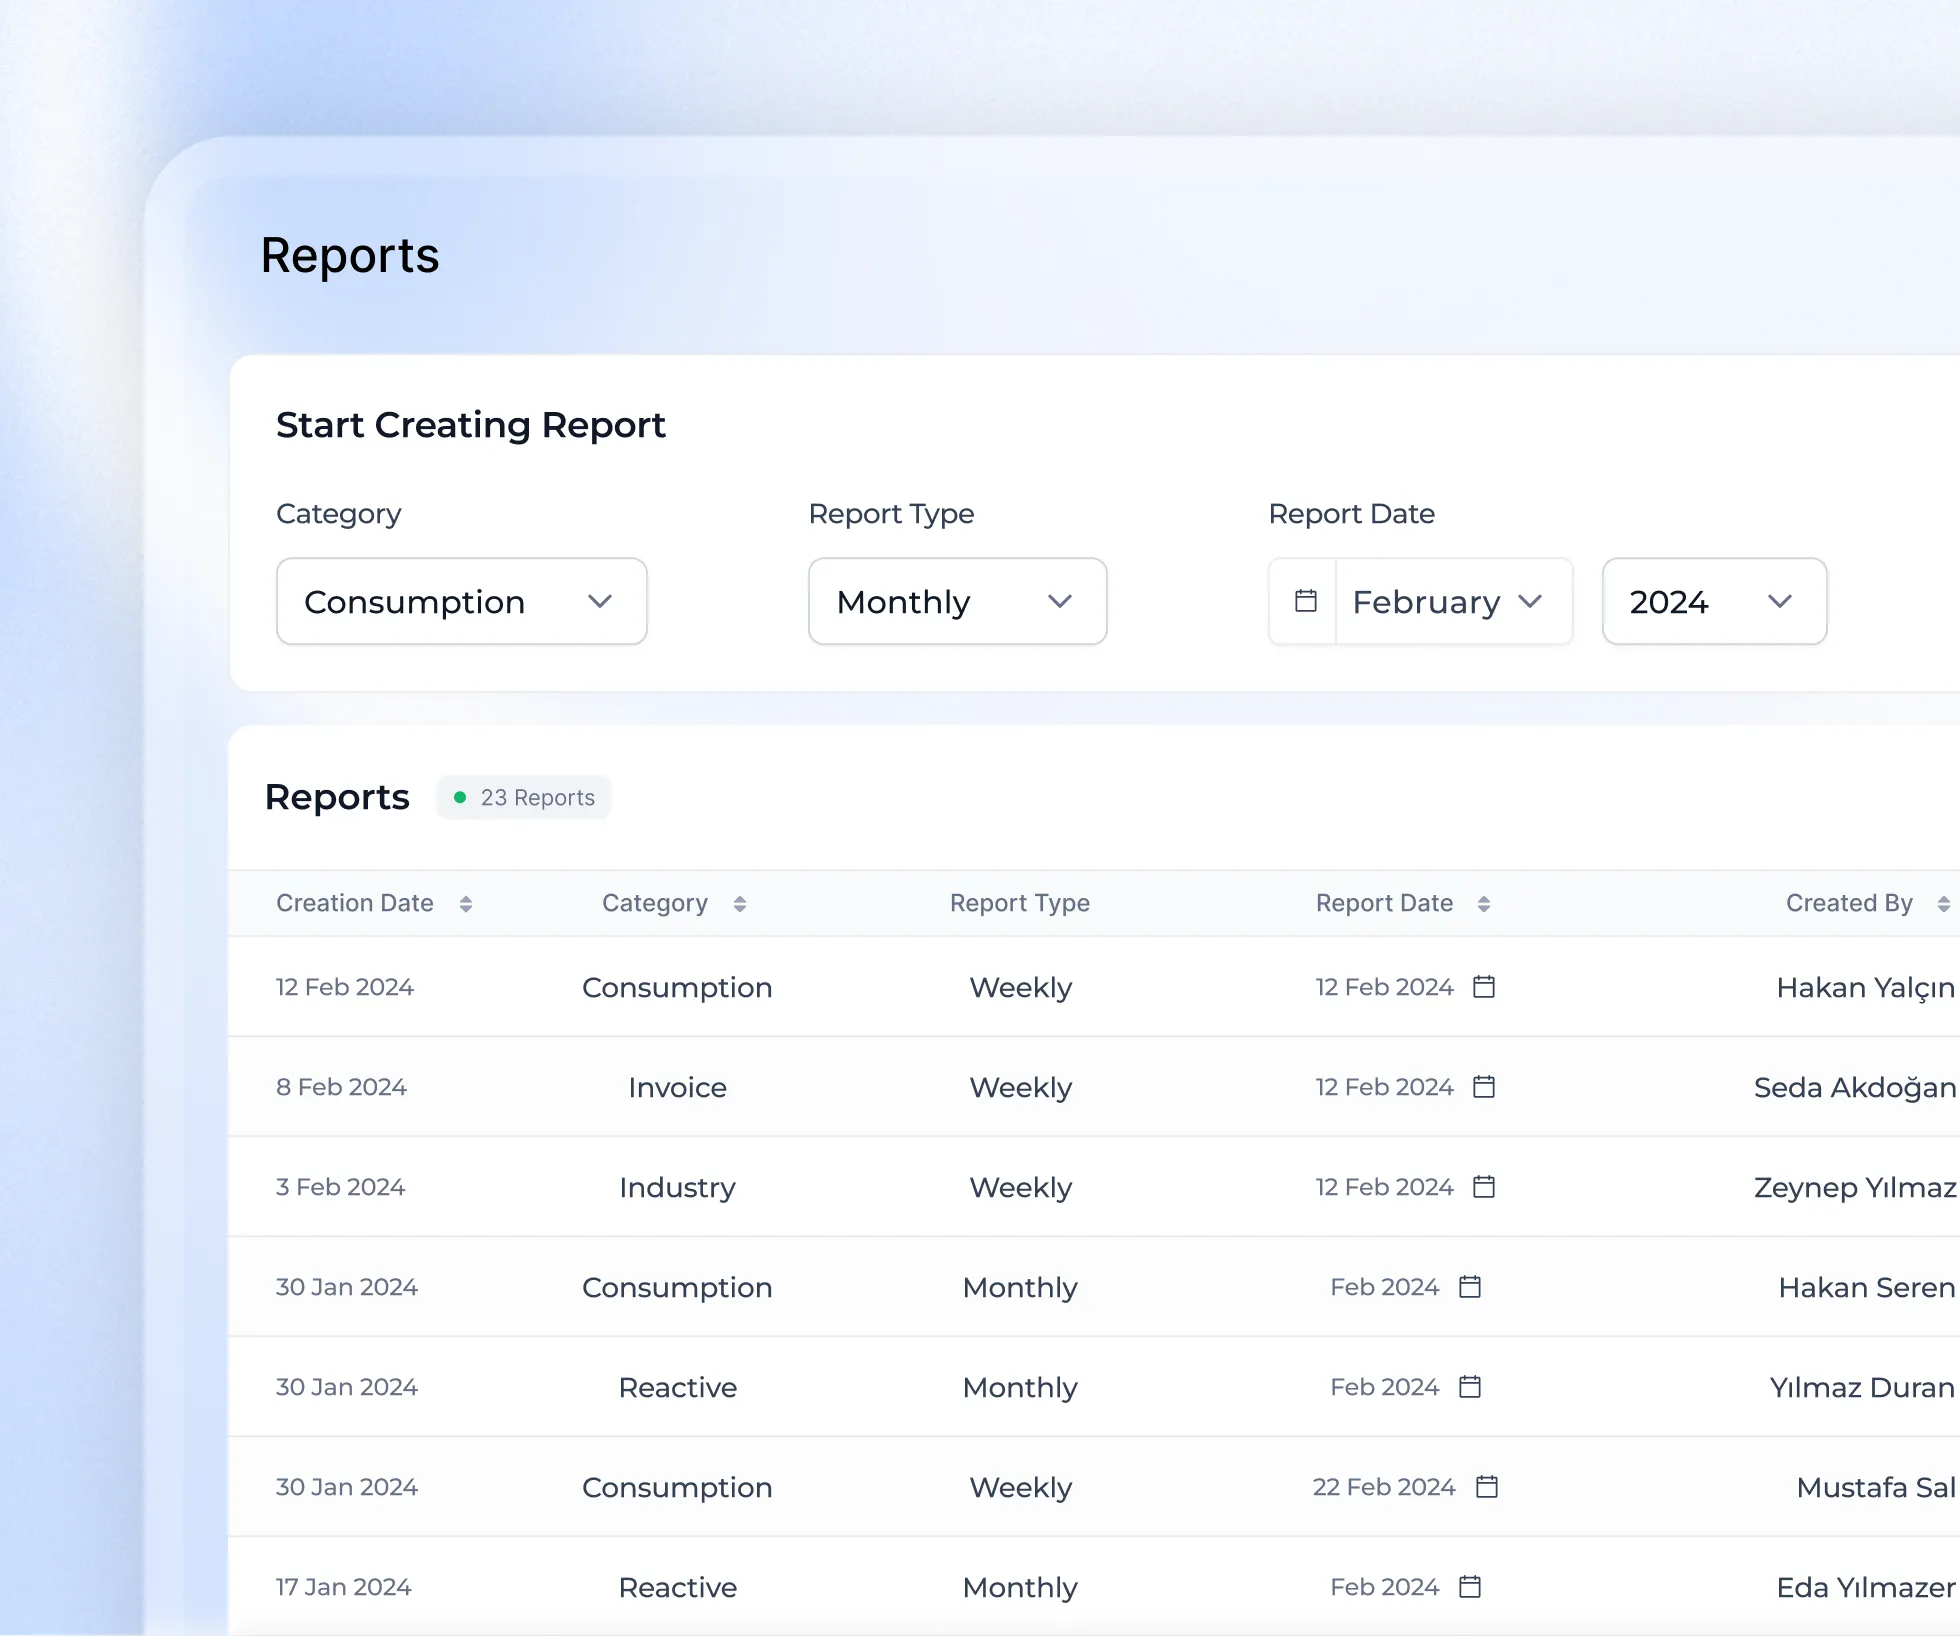
Task: Click calendar icon in Seda Akdoğan row
Action: click(1484, 1087)
